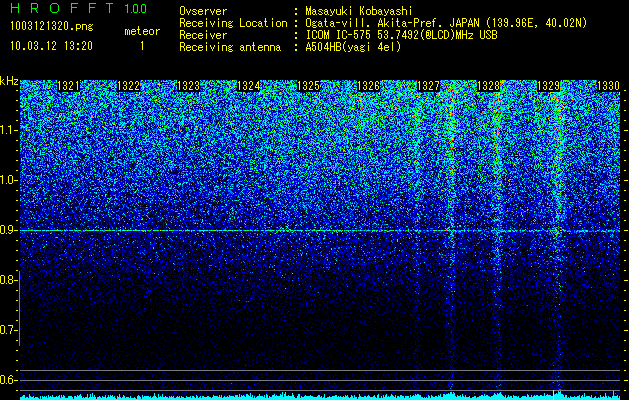This screenshot has height=400, width=629.
Task: Click the vertical echo streak after 1327
Action: [452, 237]
